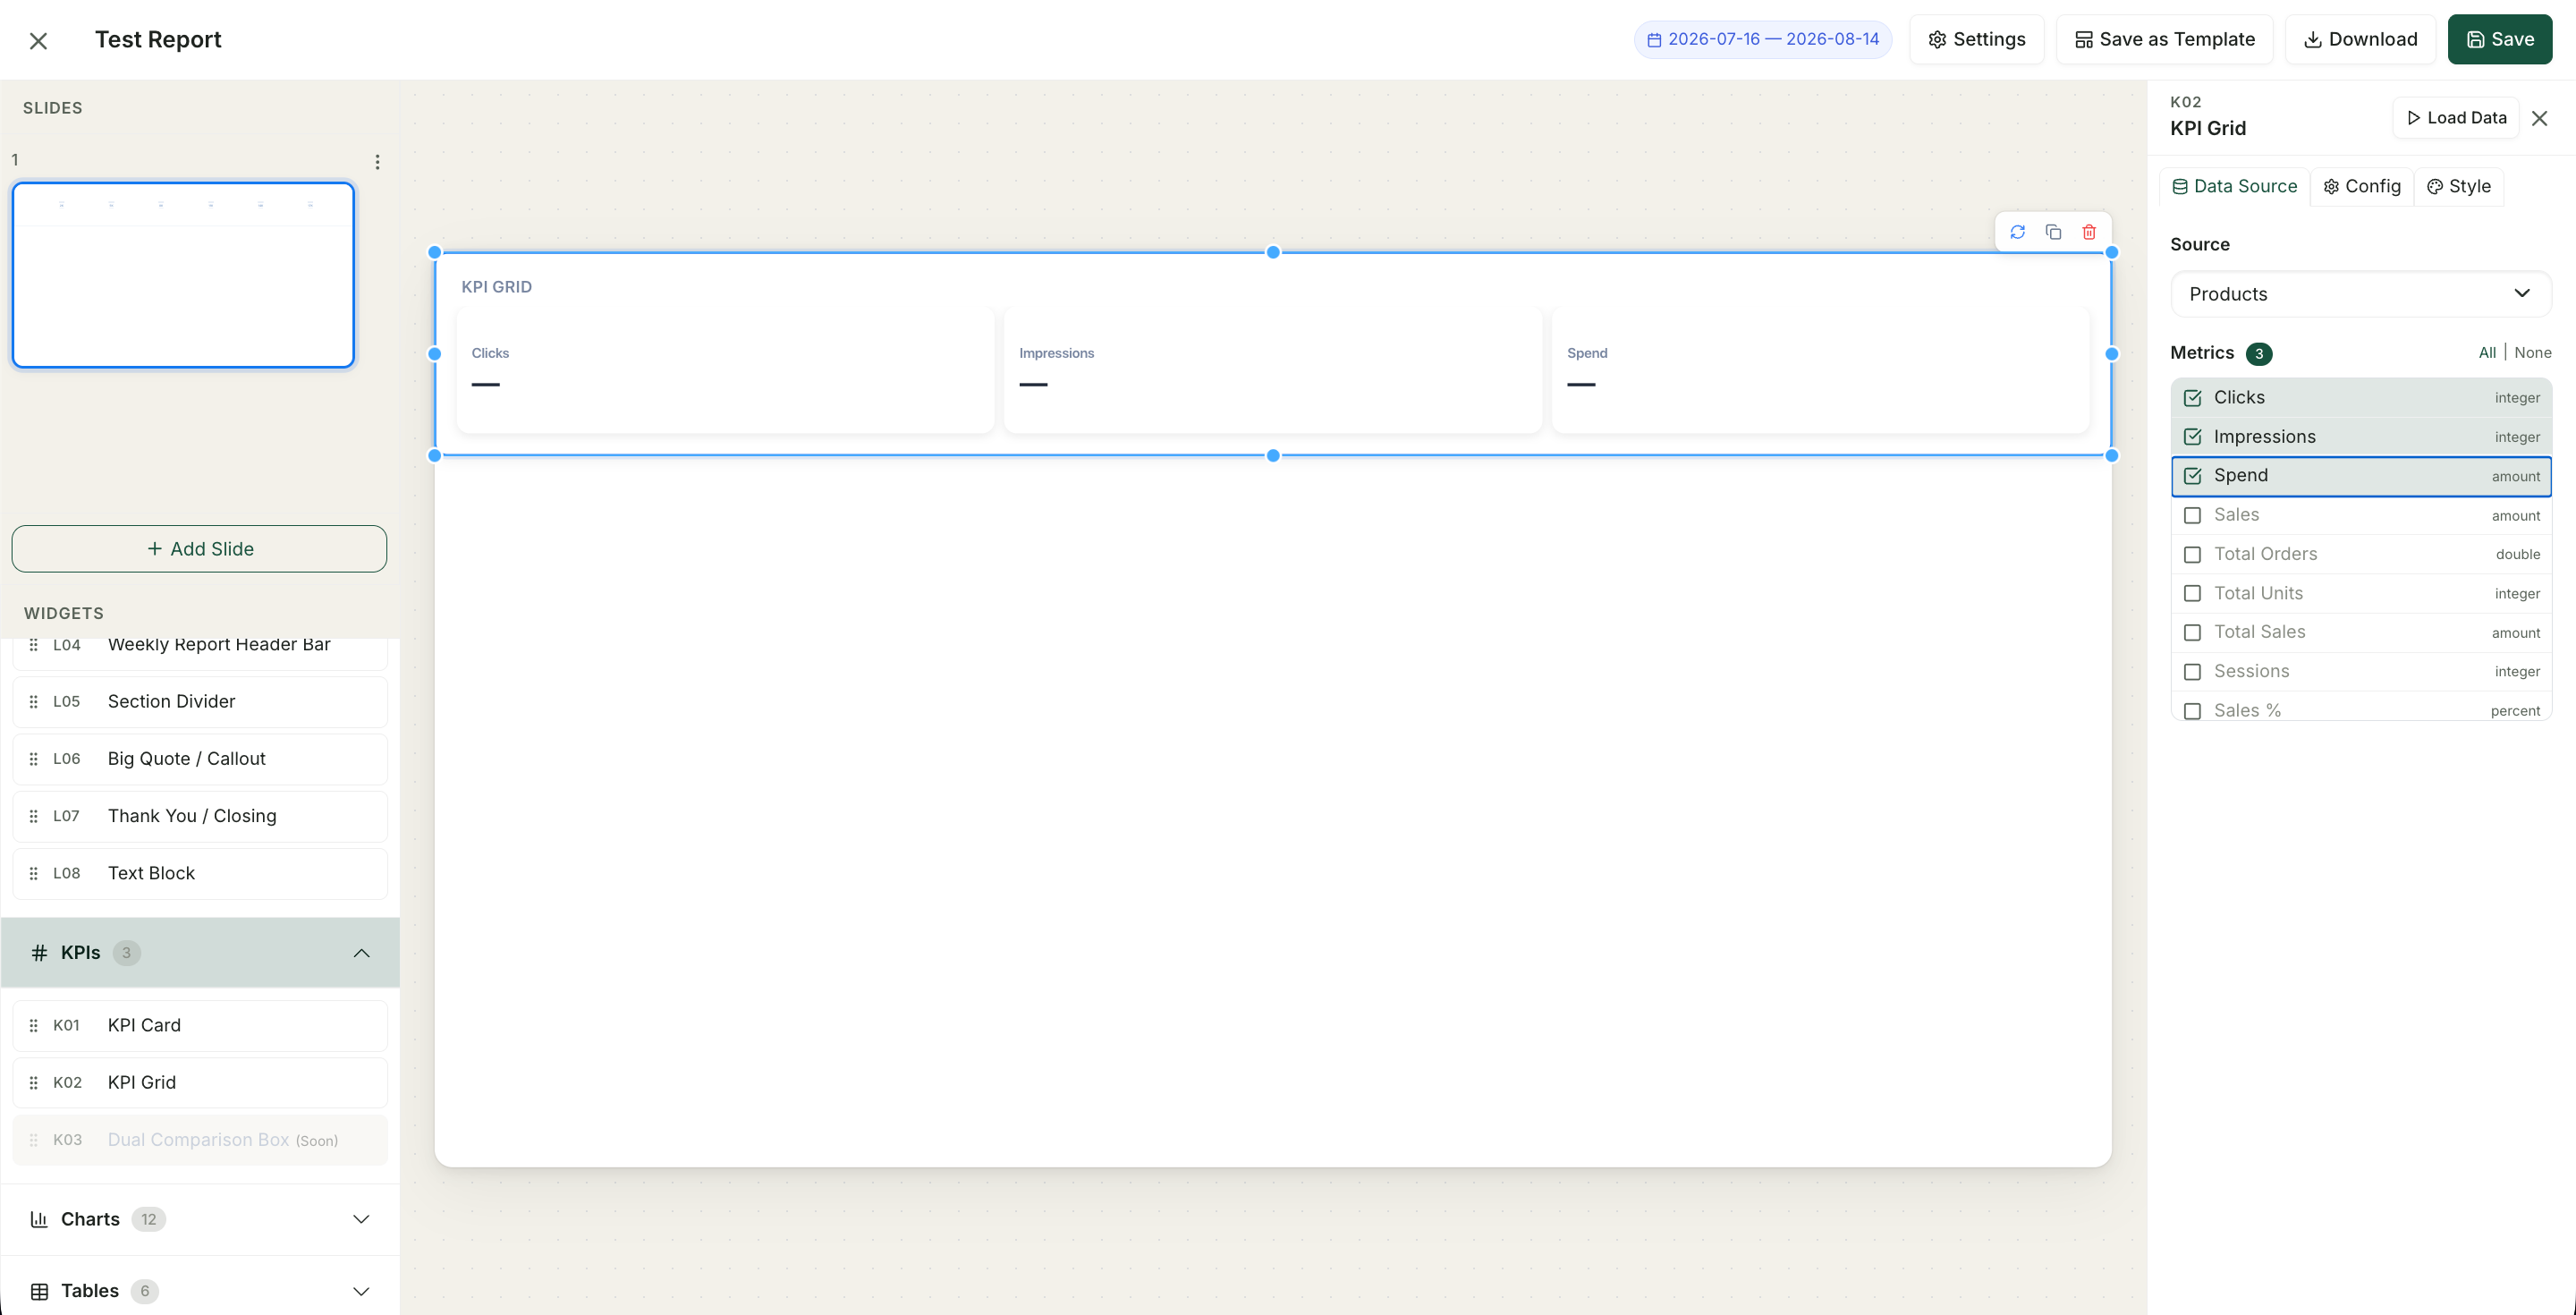This screenshot has width=2576, height=1315.
Task: Uncheck the Clicks metric
Action: pos(2193,398)
